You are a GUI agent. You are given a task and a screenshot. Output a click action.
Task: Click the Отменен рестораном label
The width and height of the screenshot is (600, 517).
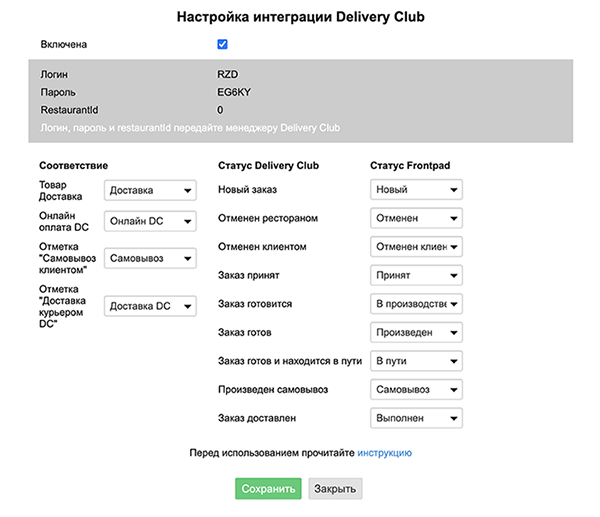tap(268, 218)
